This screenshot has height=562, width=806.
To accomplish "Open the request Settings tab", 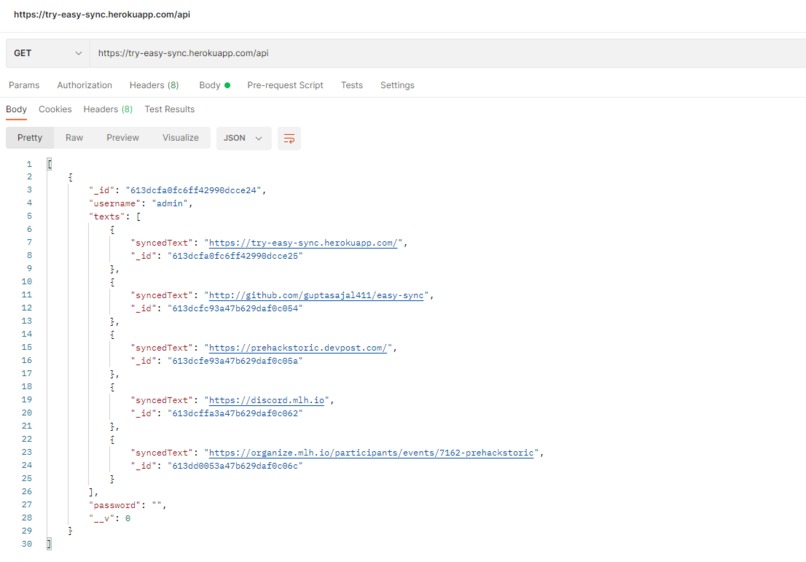I will (x=397, y=85).
